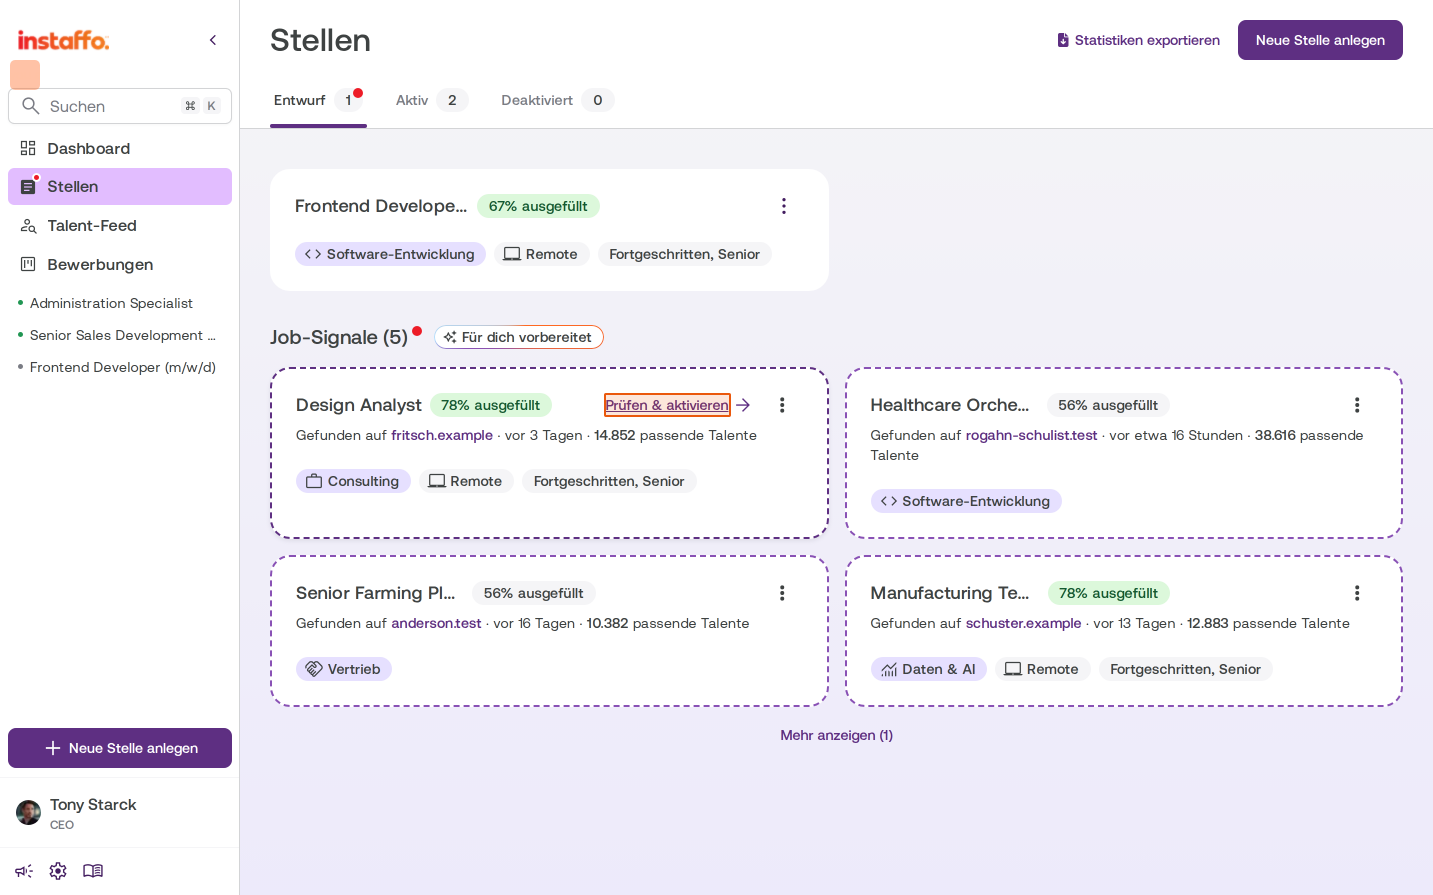The width and height of the screenshot is (1433, 895).
Task: Select Stellen in the sidebar
Action: (120, 187)
